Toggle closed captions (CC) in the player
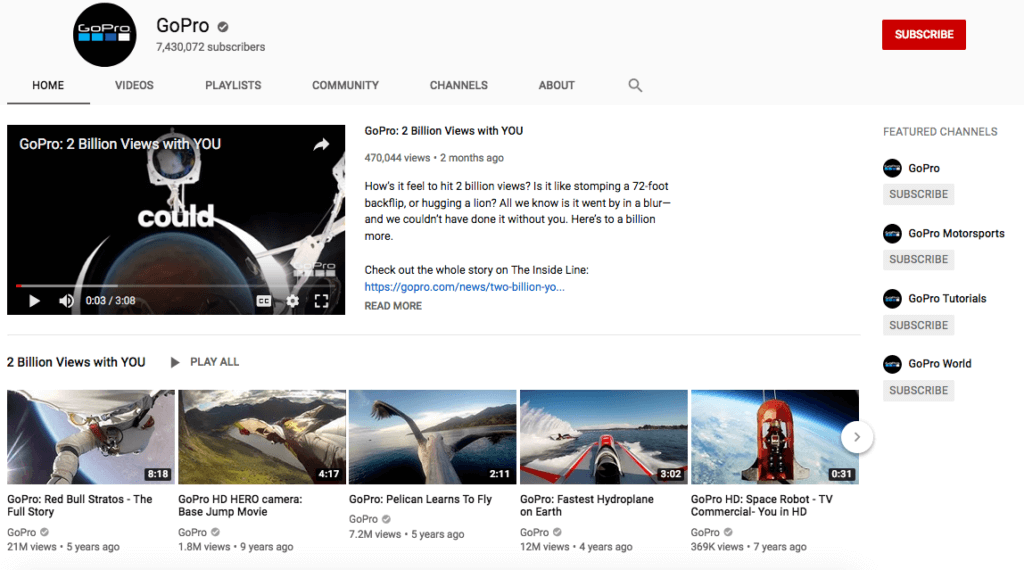 (x=264, y=301)
